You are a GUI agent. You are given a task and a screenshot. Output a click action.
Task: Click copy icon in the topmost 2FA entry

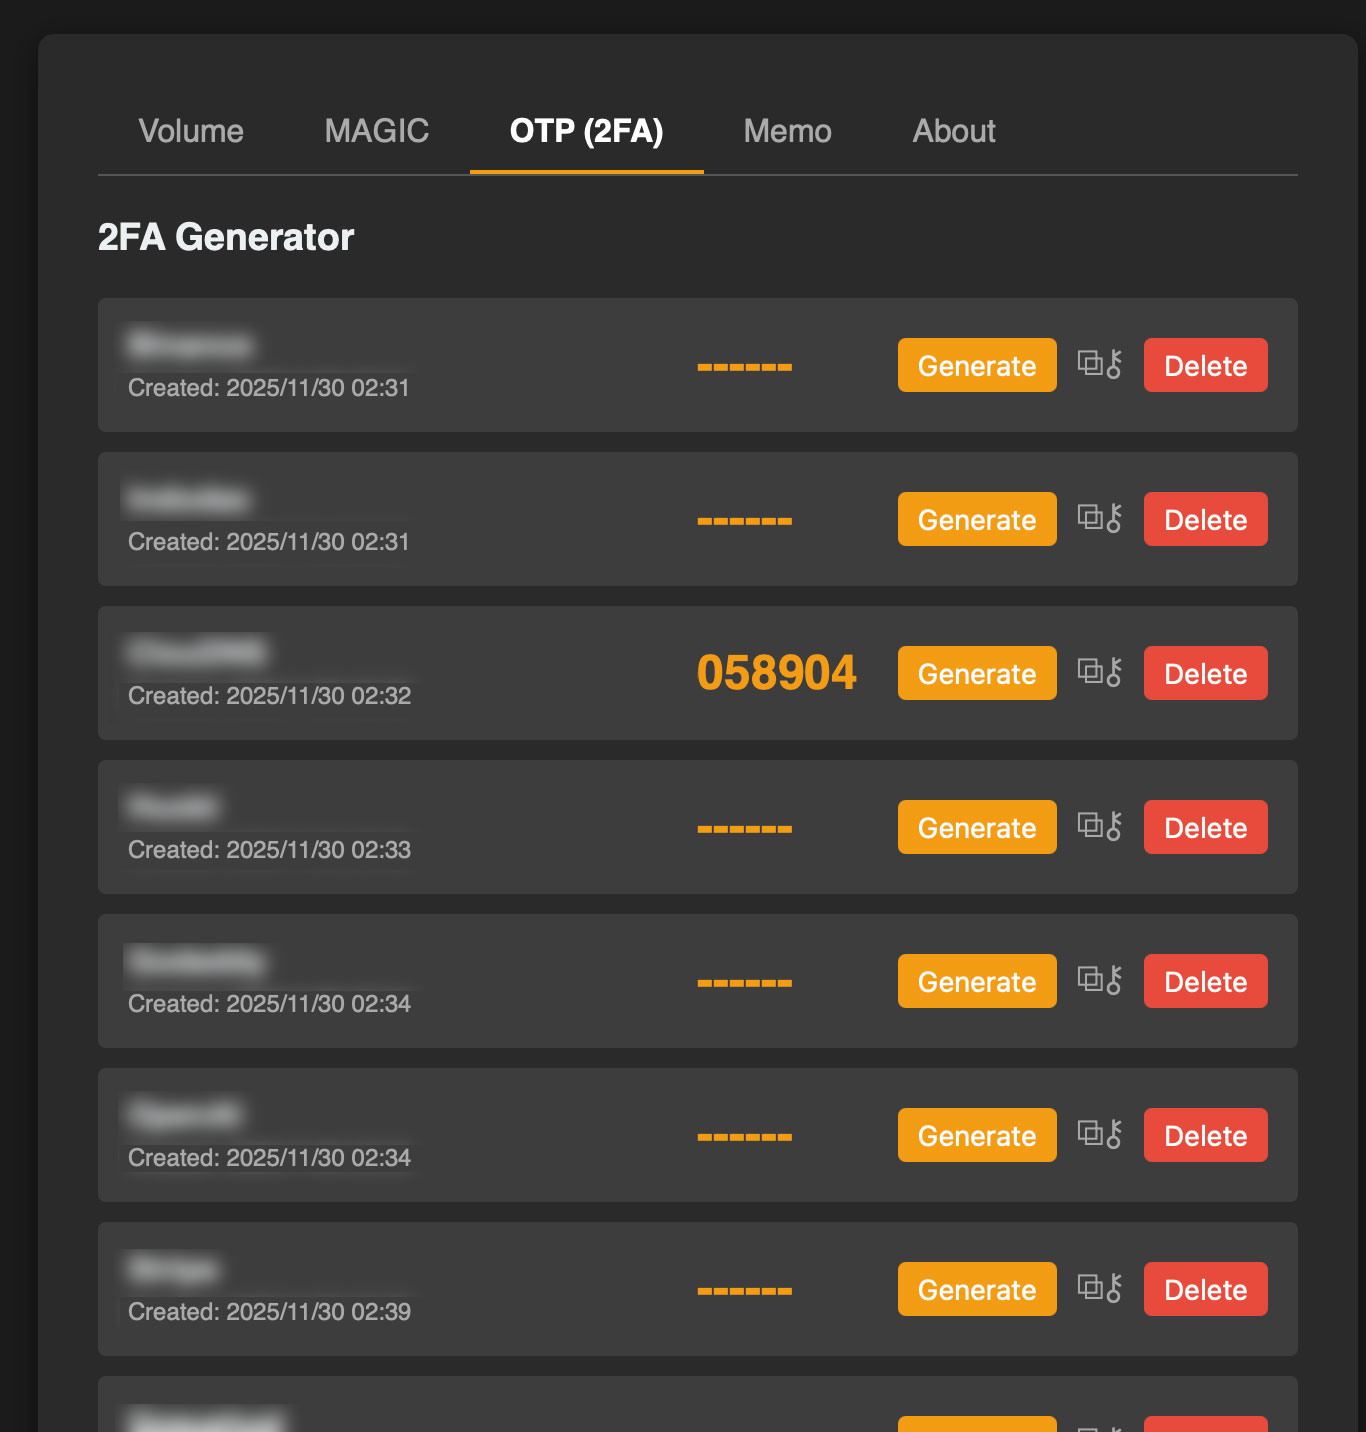[x=1090, y=363]
